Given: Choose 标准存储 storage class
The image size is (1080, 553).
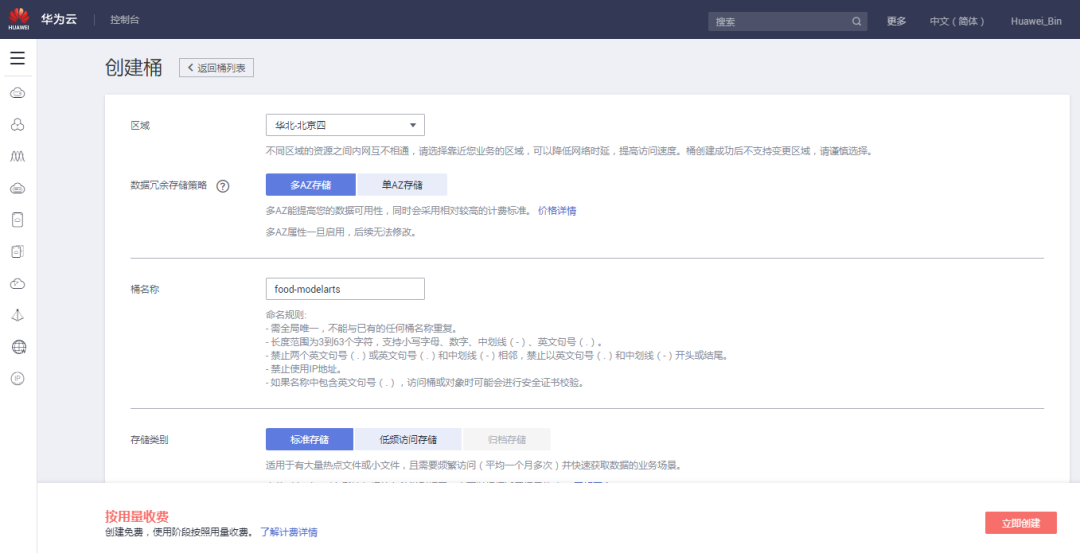Looking at the screenshot, I should click(309, 439).
